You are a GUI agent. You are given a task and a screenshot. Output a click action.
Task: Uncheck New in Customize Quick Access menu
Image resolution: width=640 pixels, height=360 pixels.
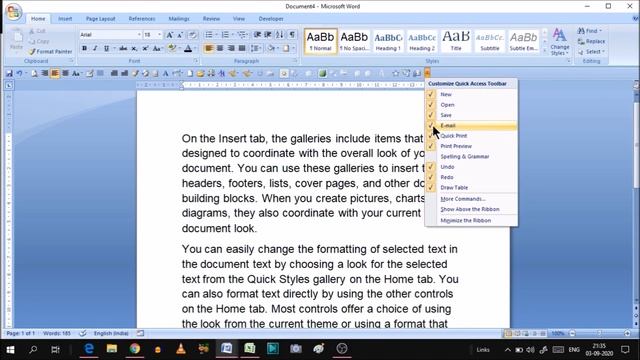(x=471, y=94)
